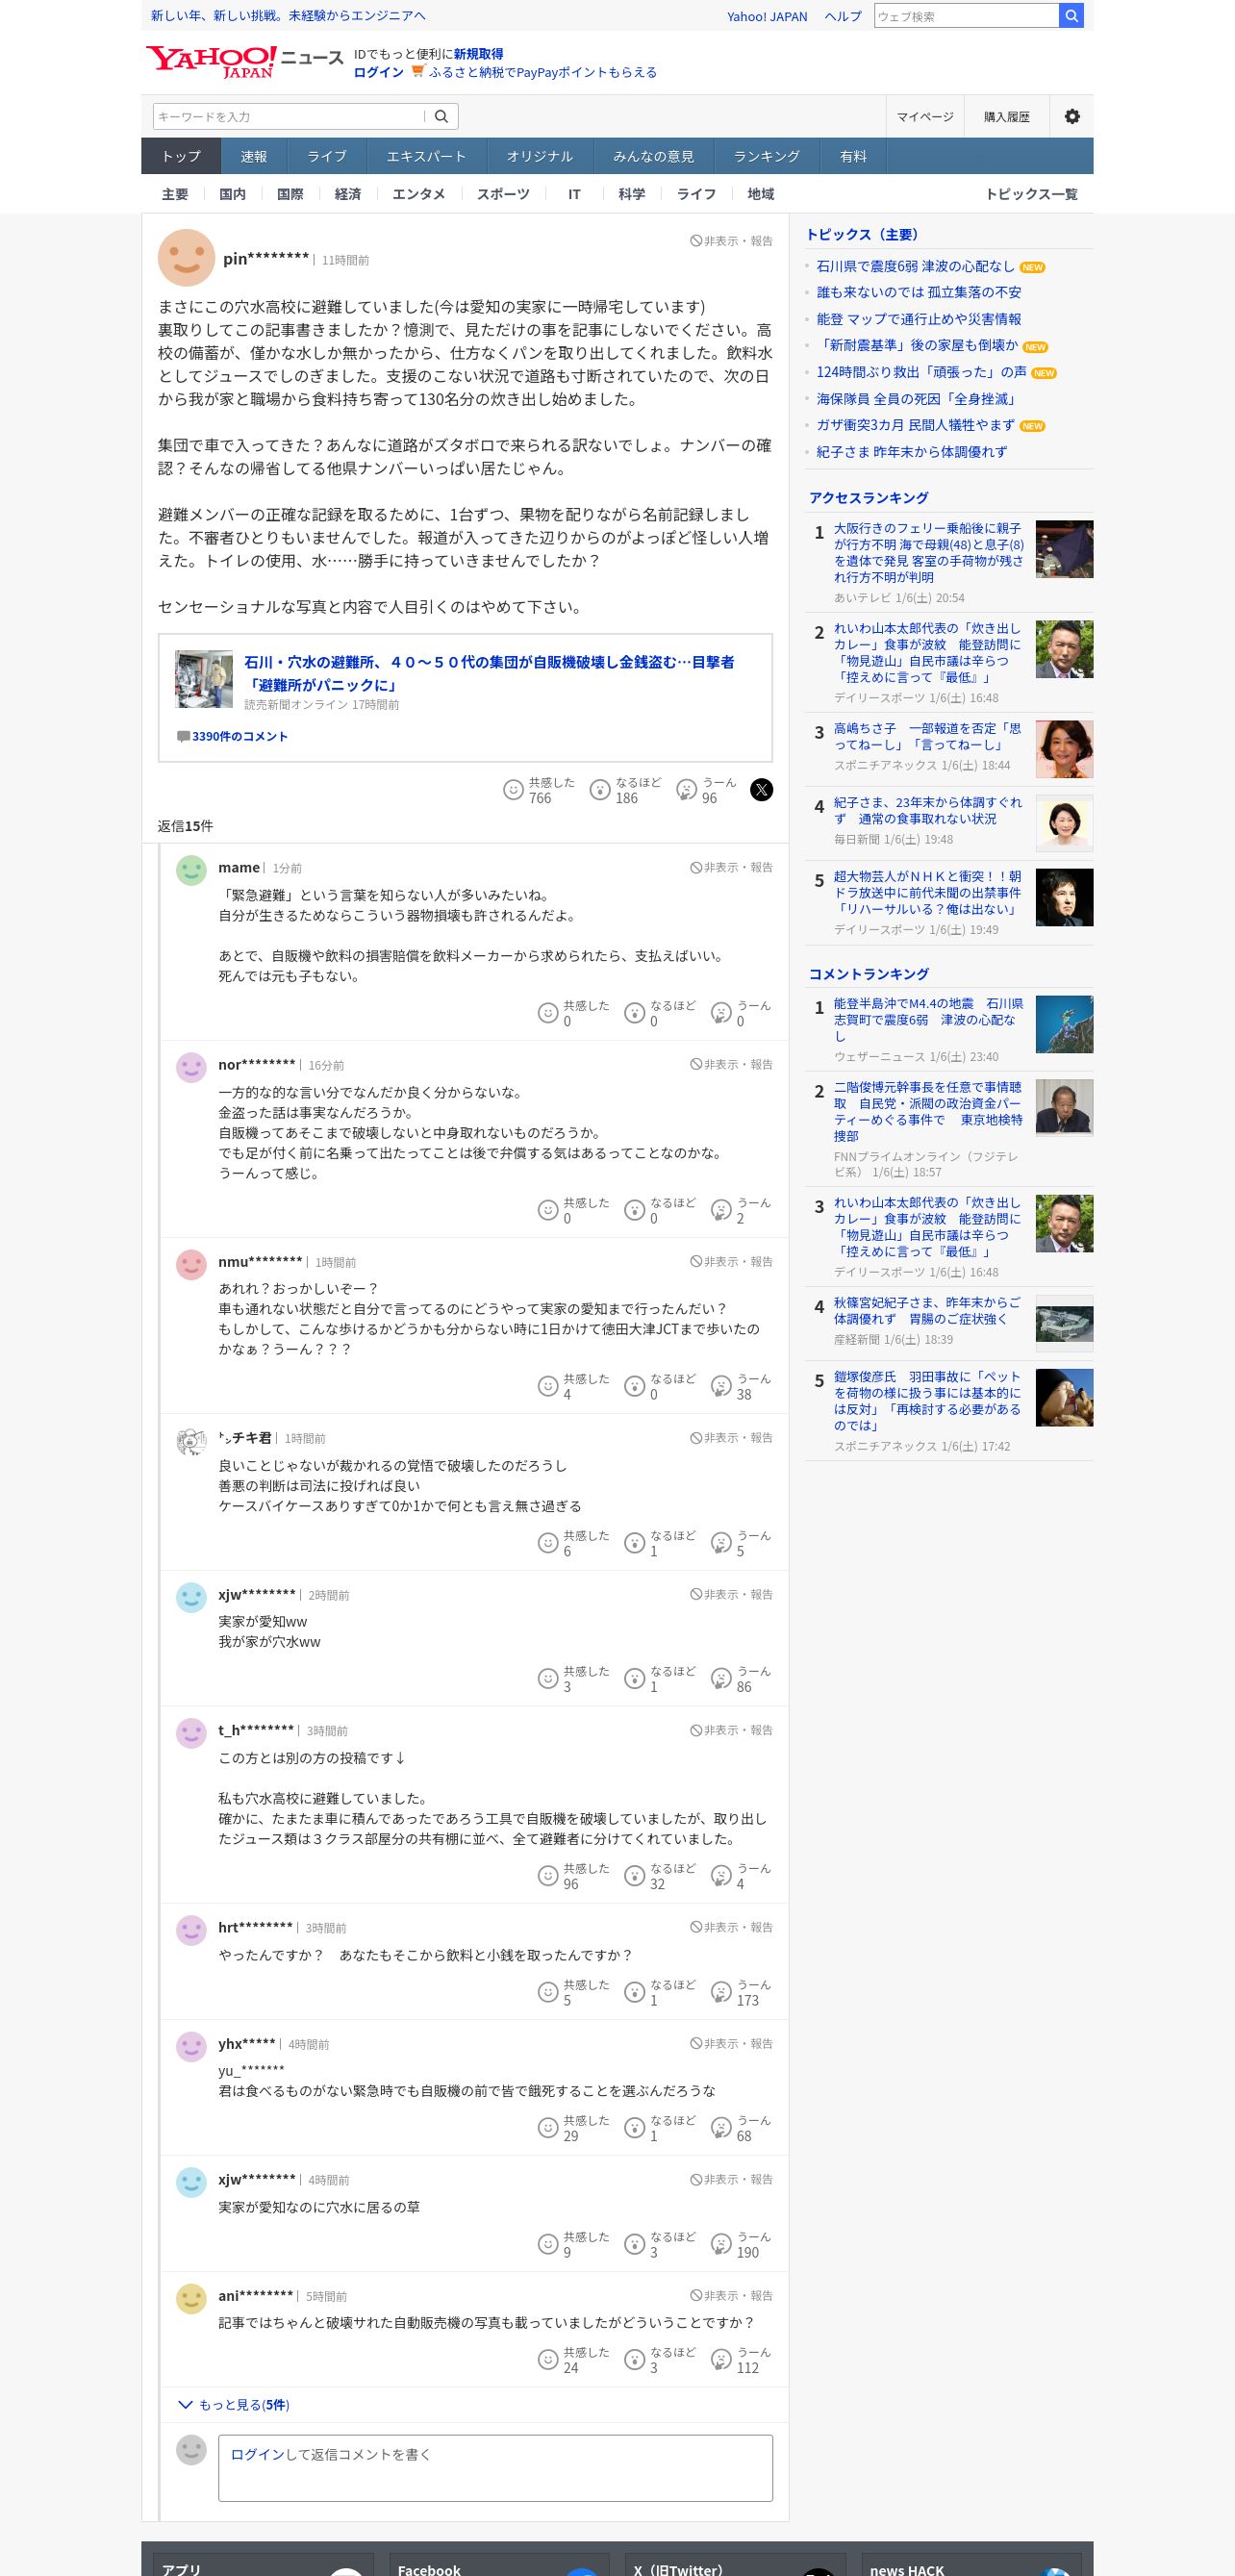Click 共感した icon on mame reply
Screen dimensions: 1235x2576
548,1013
